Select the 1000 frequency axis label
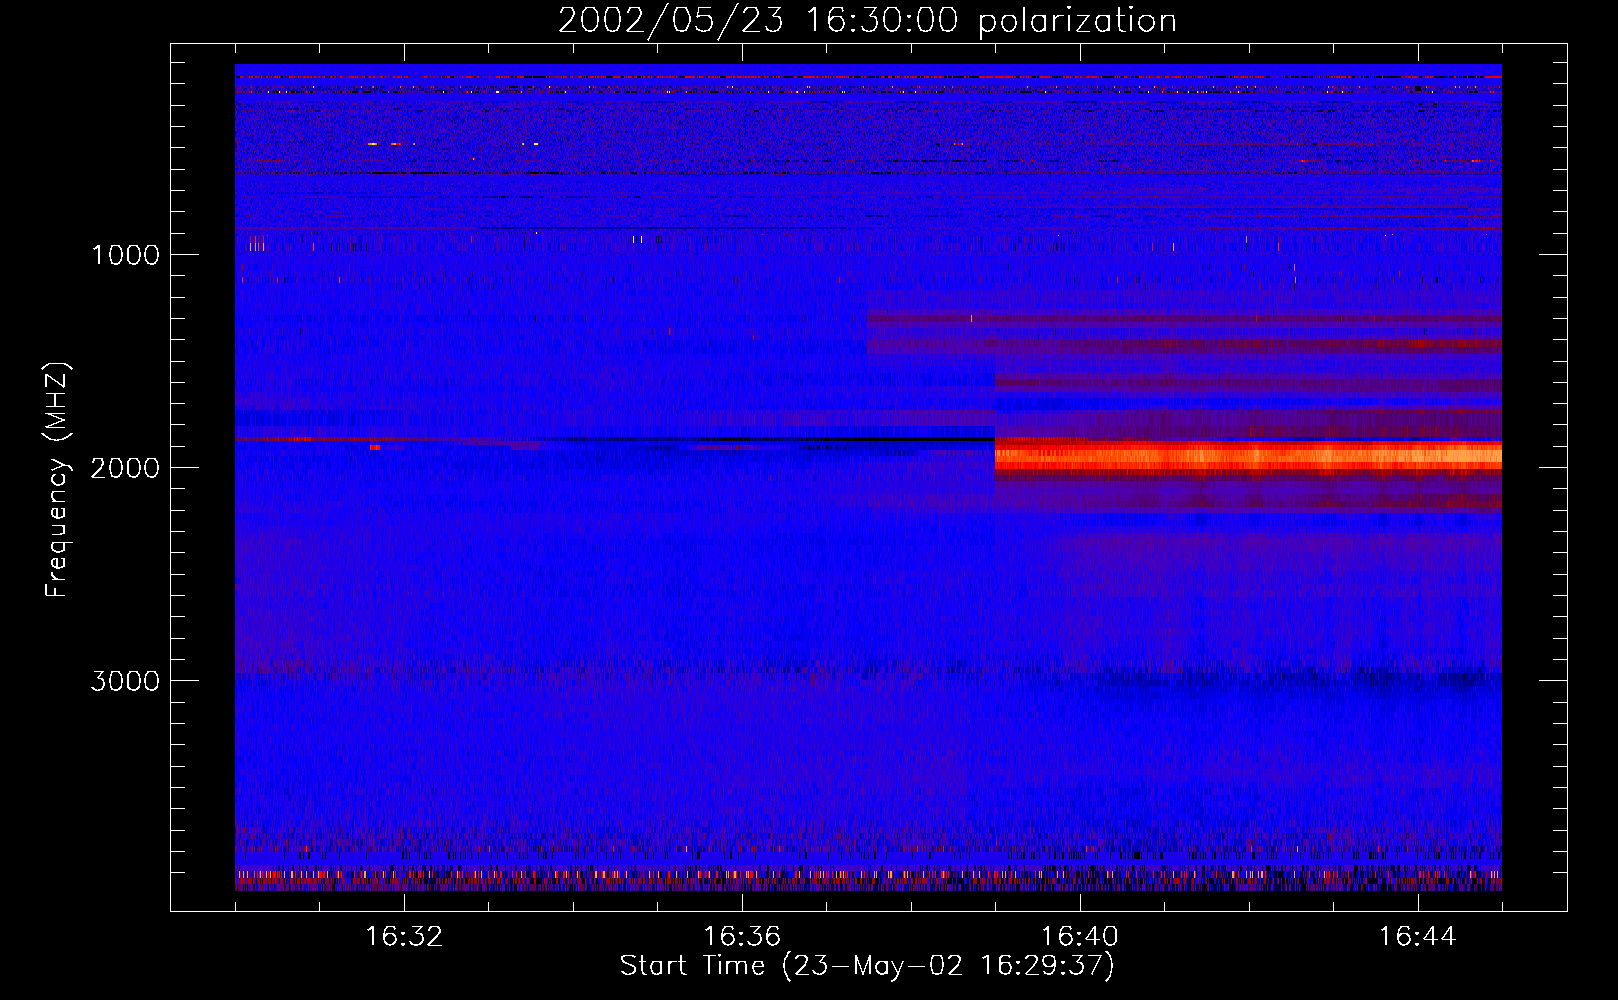This screenshot has height=1000, width=1618. (x=125, y=255)
